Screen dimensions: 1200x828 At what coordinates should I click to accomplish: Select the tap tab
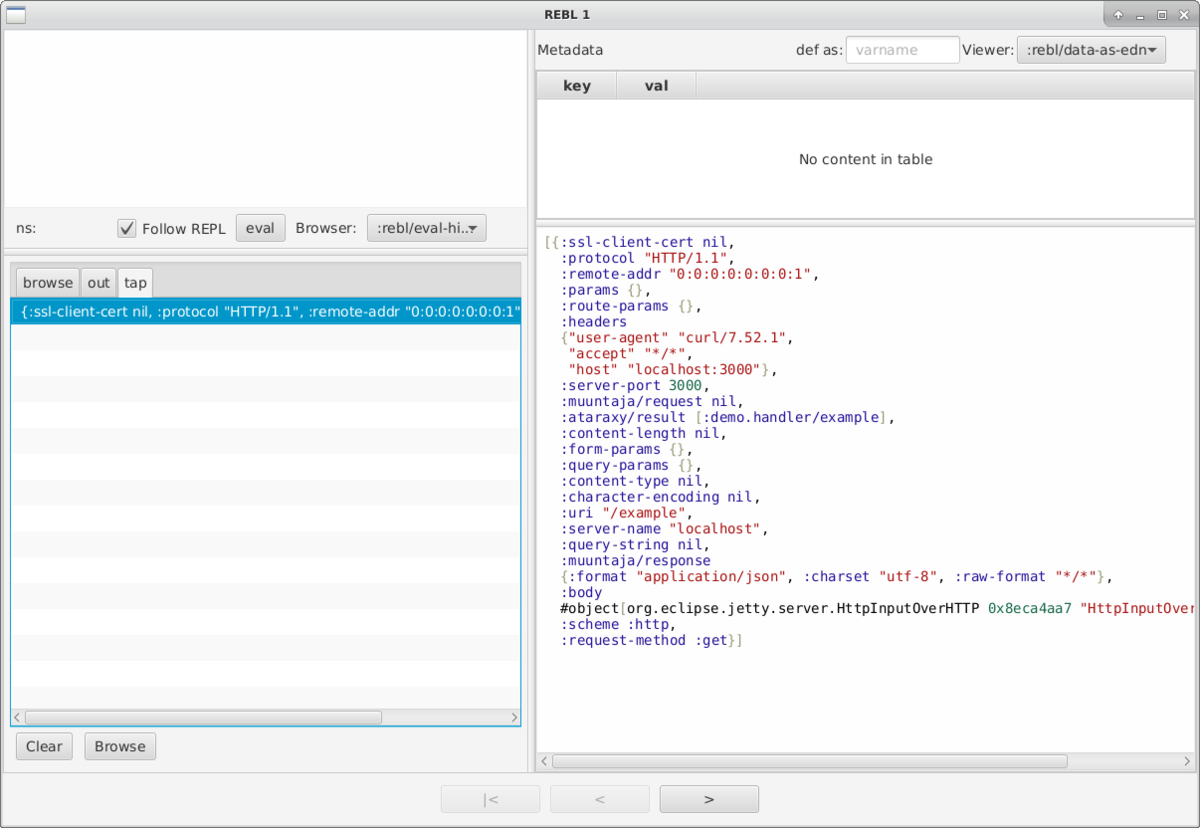pyautogui.click(x=134, y=282)
